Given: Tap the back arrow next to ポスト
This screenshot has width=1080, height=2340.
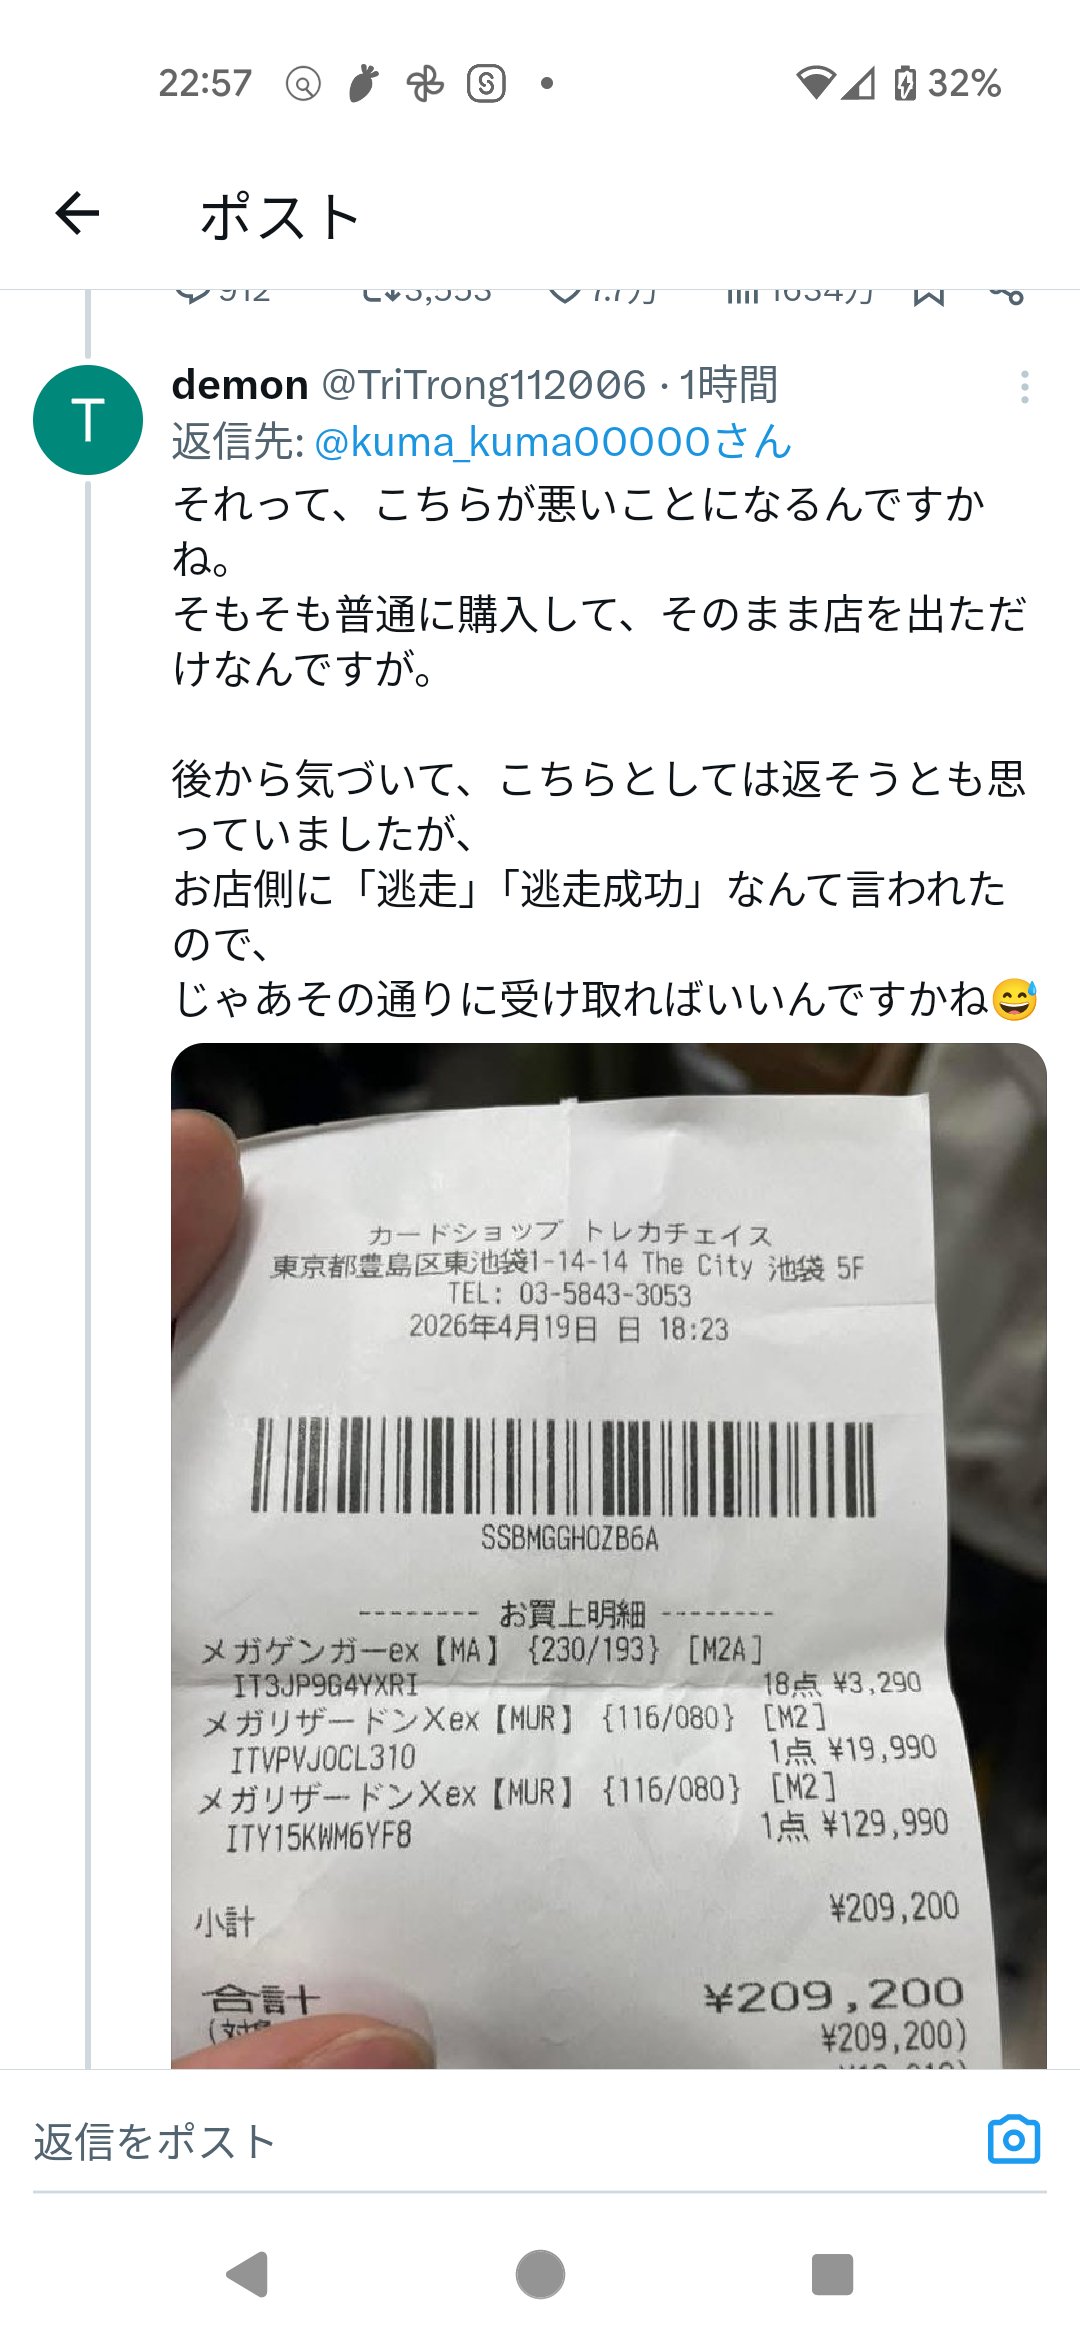Looking at the screenshot, I should [77, 213].
